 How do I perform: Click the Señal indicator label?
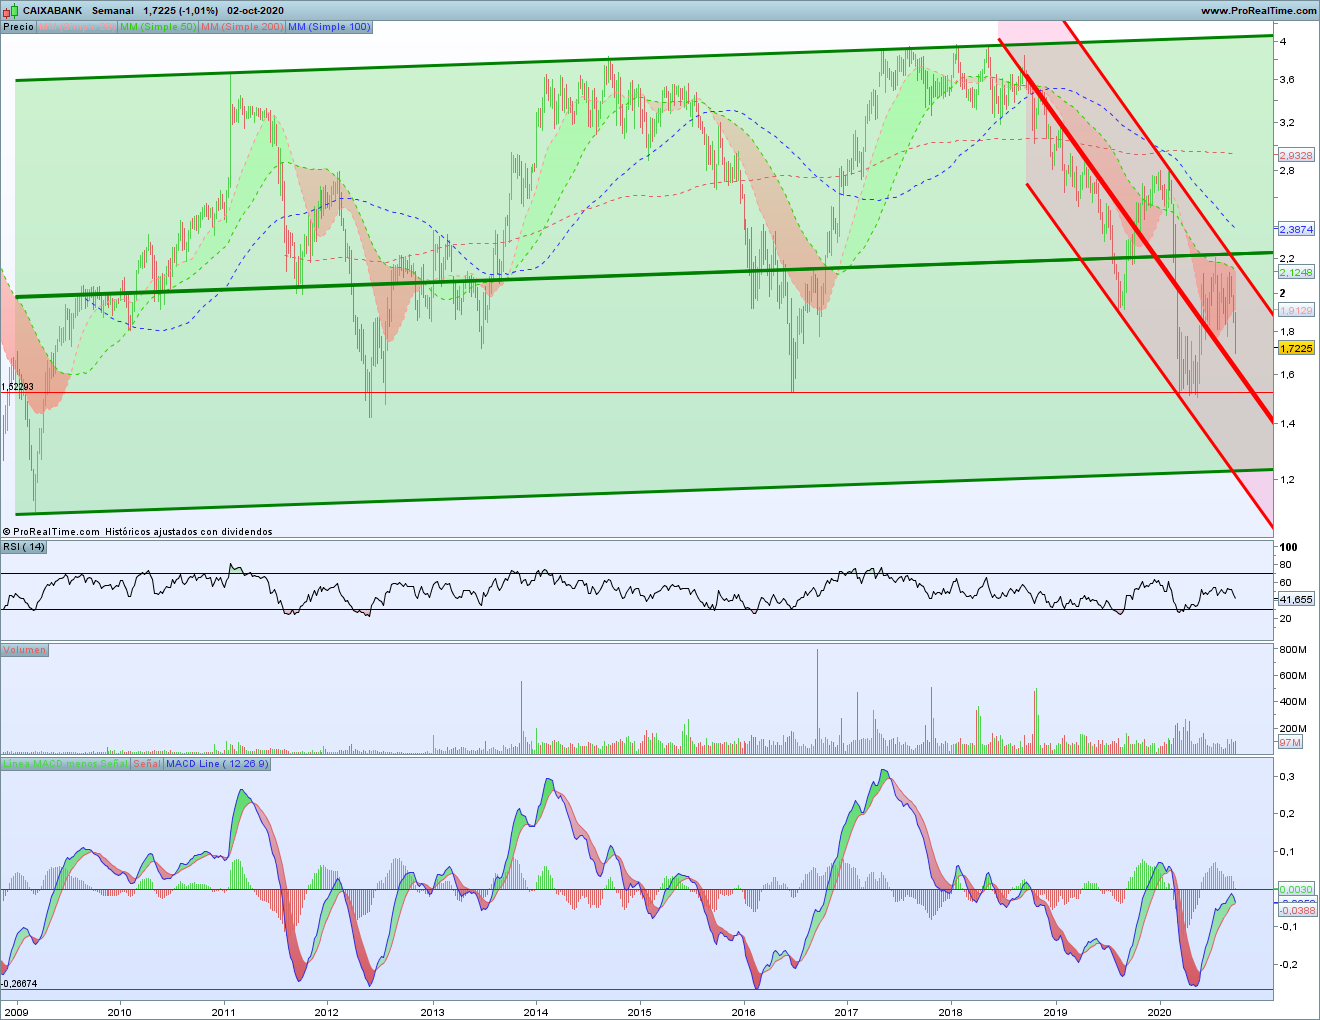click(x=146, y=764)
